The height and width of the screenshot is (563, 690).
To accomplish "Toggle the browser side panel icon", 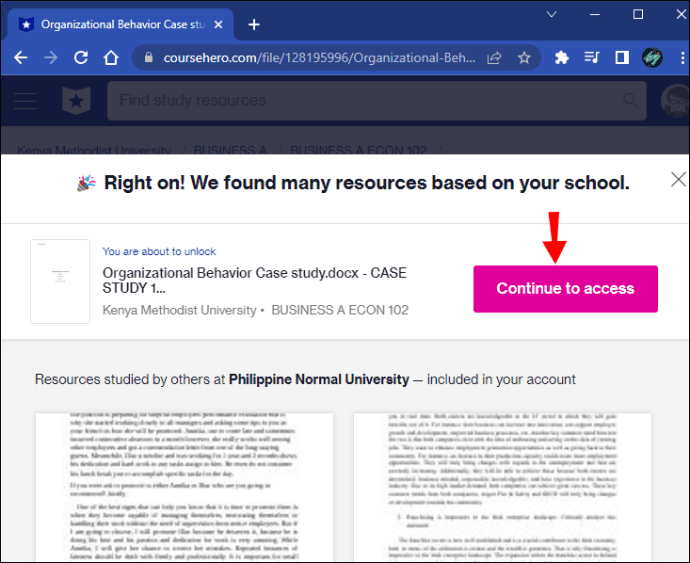I will point(622,58).
